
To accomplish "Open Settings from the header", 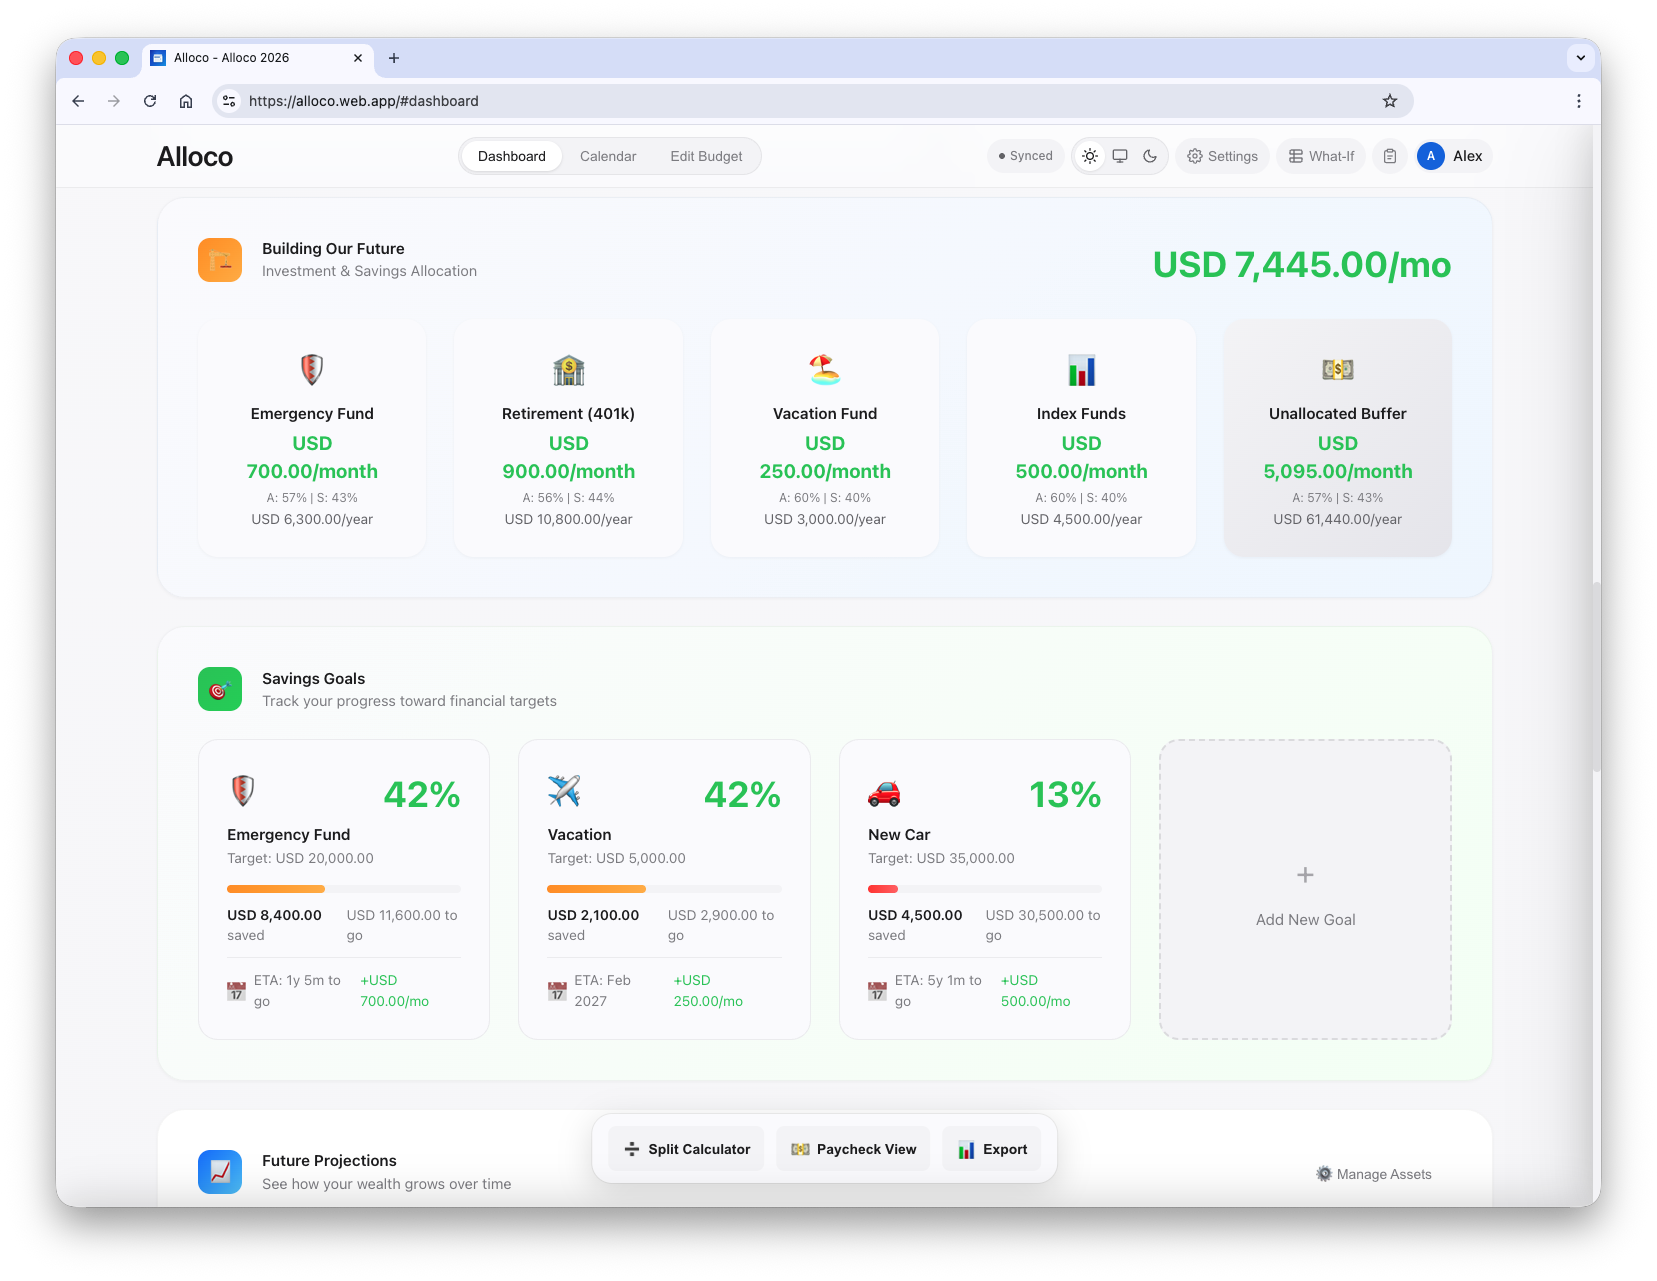I will pyautogui.click(x=1222, y=156).
